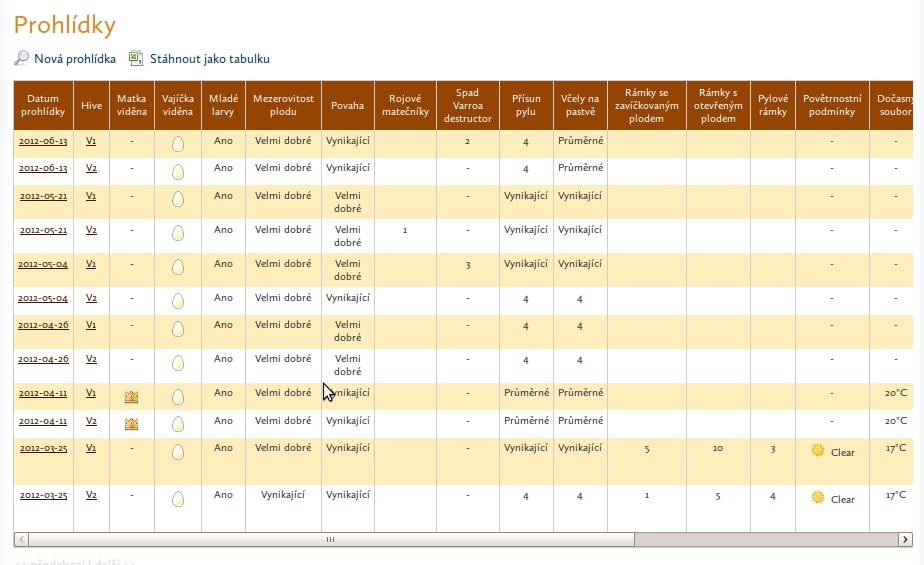924x565 pixels.
Task: Click the magnifier icon beside Nová prohlídka
Action: tap(21, 58)
